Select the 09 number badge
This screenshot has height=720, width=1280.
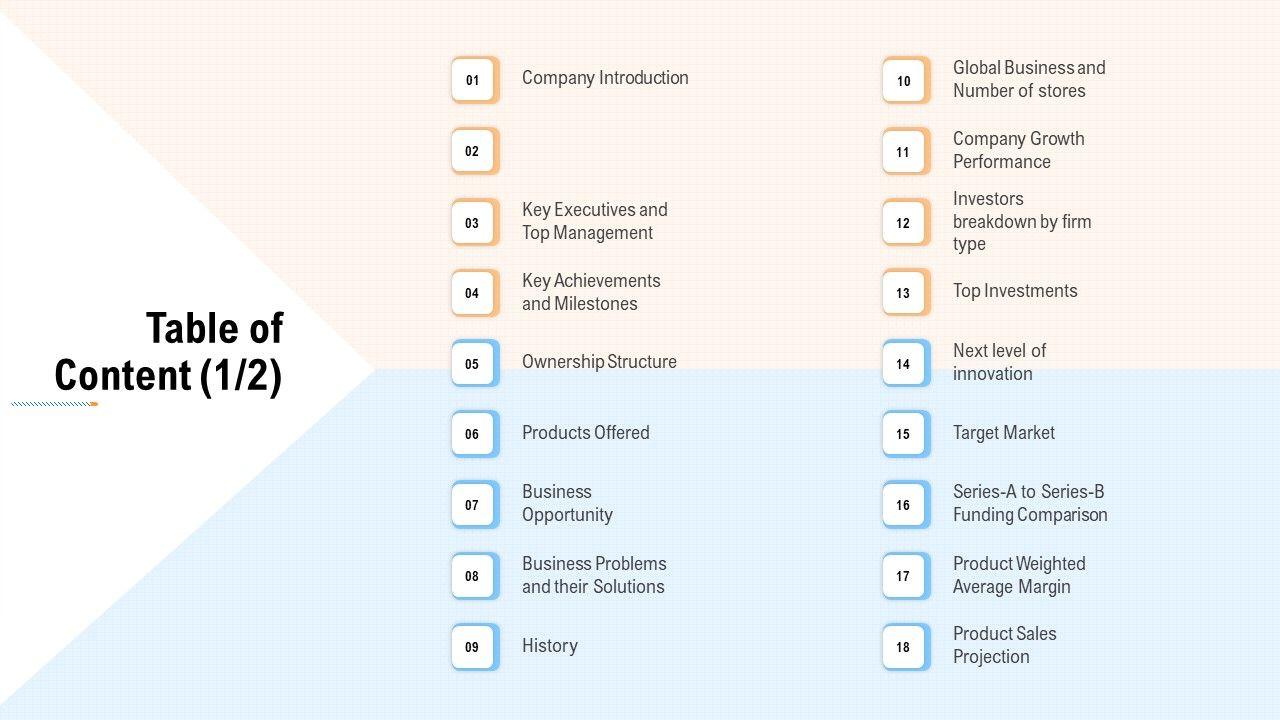coord(473,647)
